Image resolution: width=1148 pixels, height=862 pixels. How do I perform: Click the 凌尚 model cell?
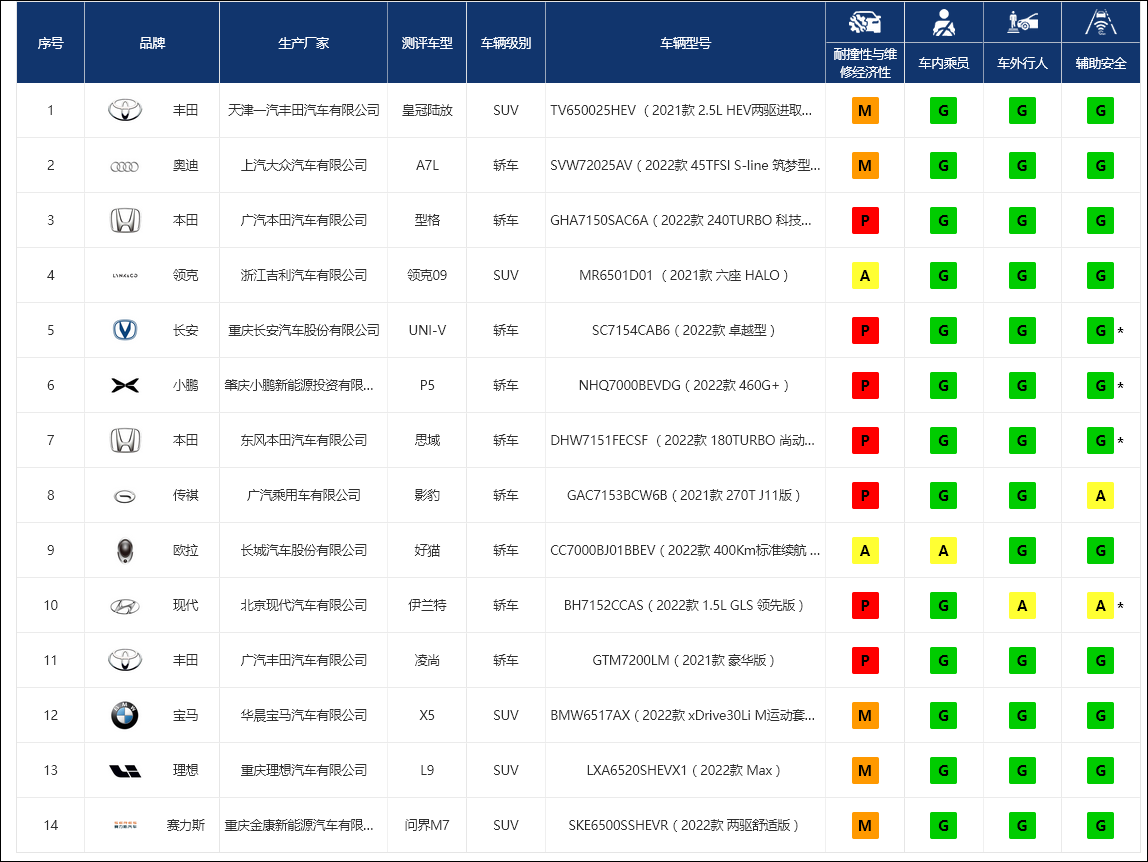(x=427, y=661)
